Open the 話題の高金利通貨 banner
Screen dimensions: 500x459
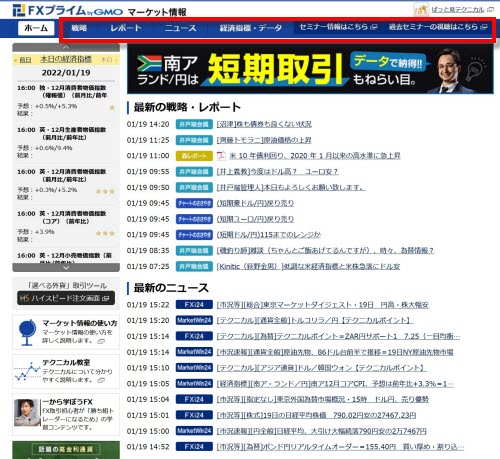pos(66,450)
